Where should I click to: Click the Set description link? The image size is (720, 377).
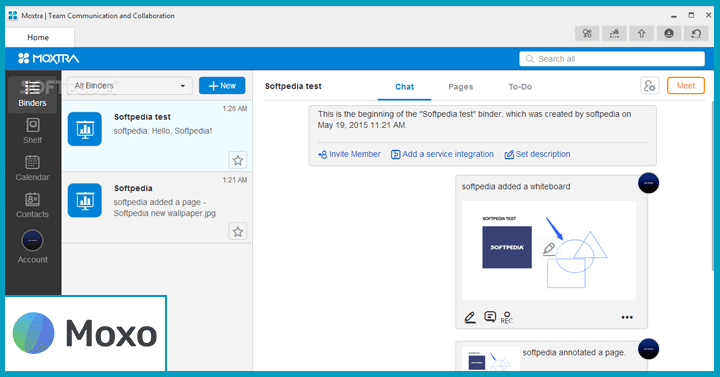tap(537, 154)
